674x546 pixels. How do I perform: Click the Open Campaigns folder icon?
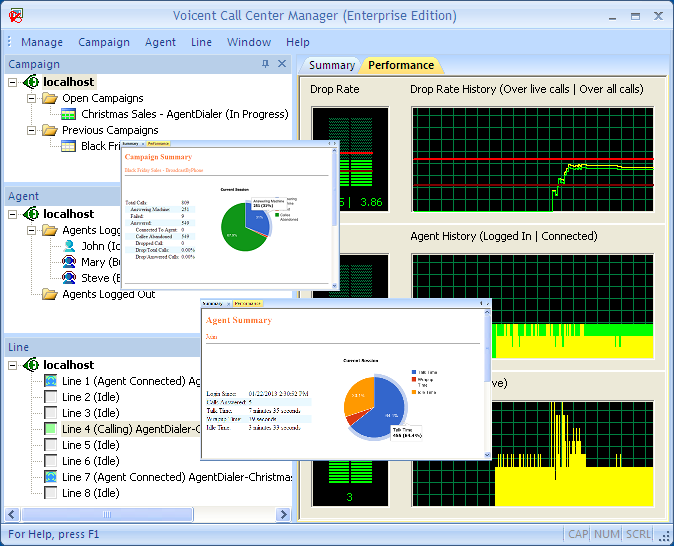49,98
